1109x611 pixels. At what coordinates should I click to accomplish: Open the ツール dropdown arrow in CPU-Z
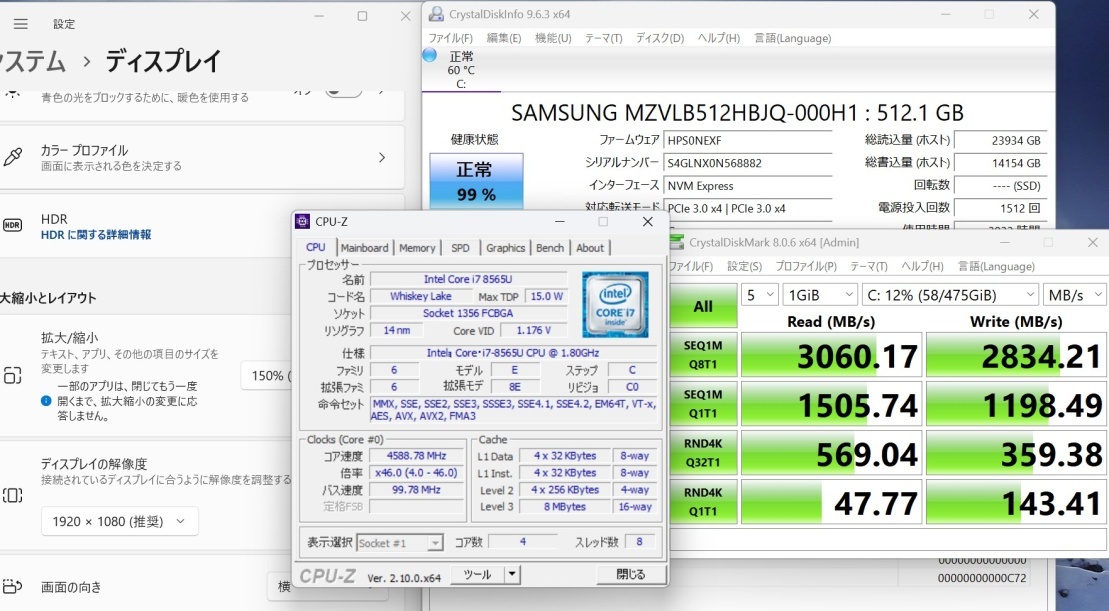(x=512, y=574)
